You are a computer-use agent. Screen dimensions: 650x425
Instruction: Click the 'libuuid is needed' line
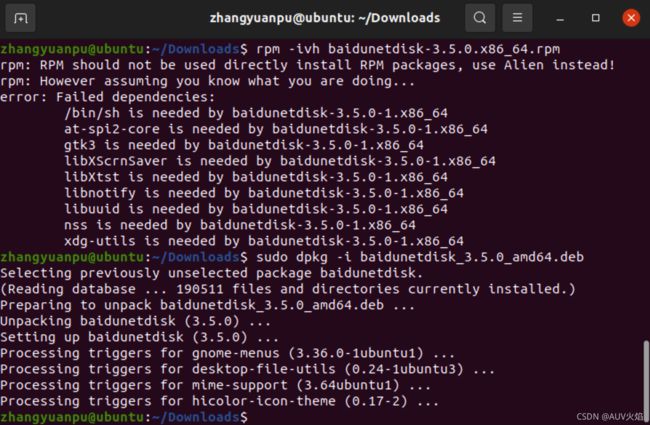(x=256, y=209)
